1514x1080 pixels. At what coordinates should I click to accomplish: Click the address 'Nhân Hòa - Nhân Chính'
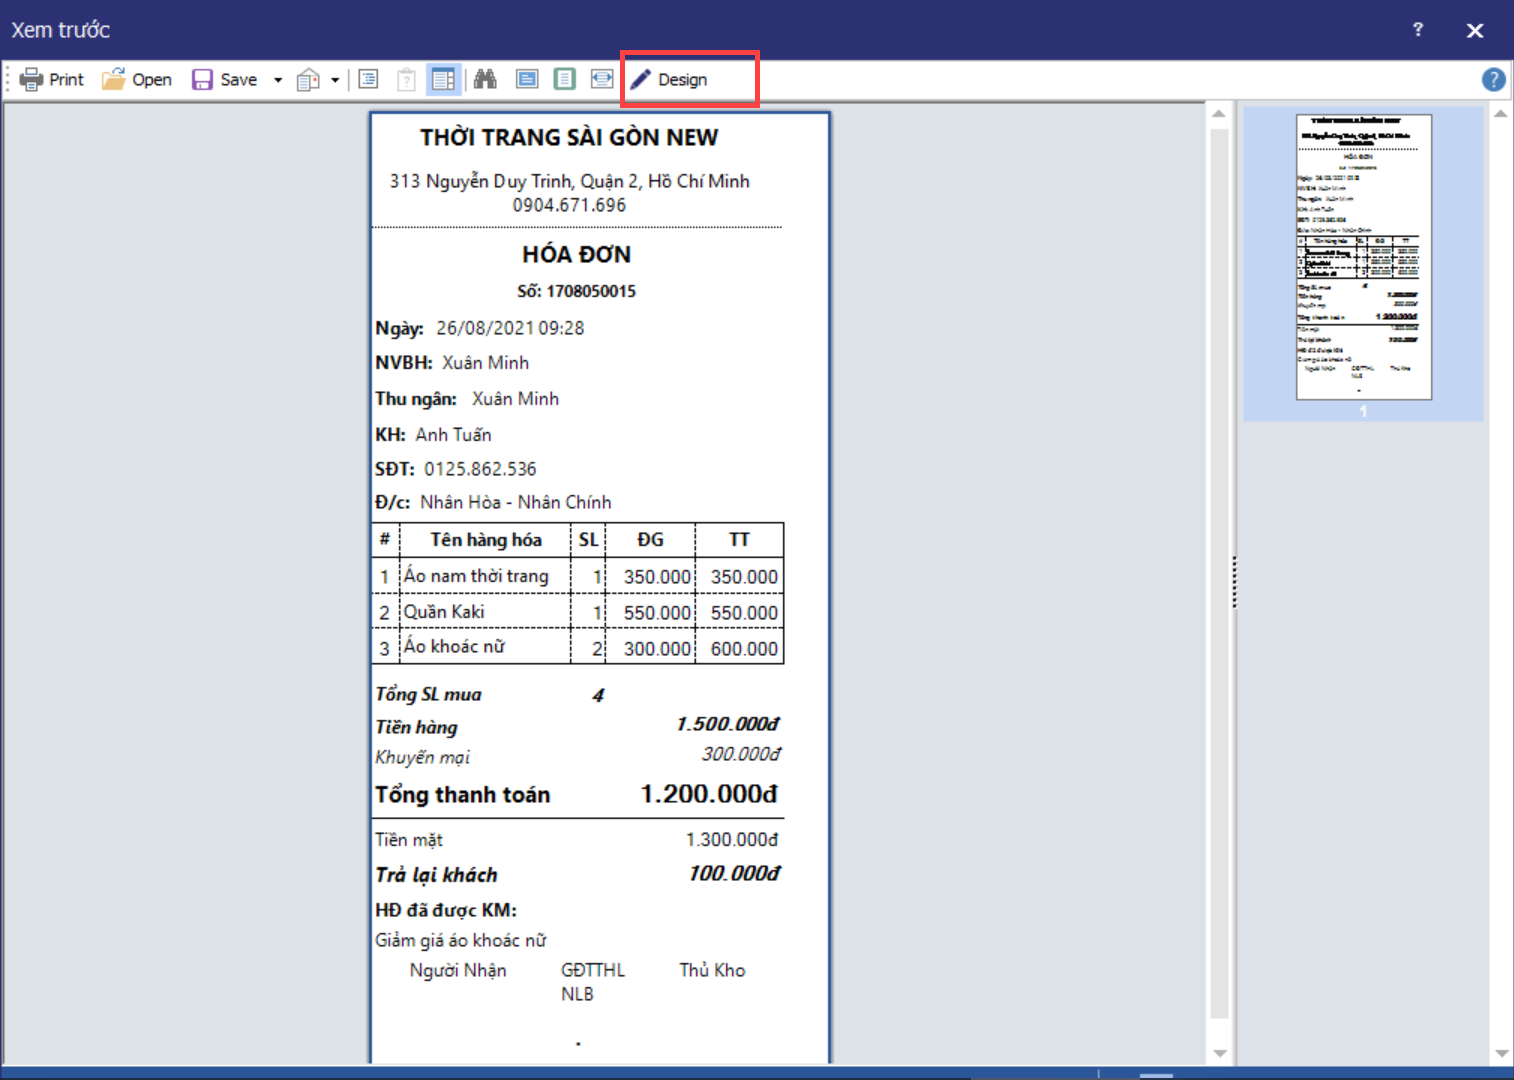(x=516, y=502)
